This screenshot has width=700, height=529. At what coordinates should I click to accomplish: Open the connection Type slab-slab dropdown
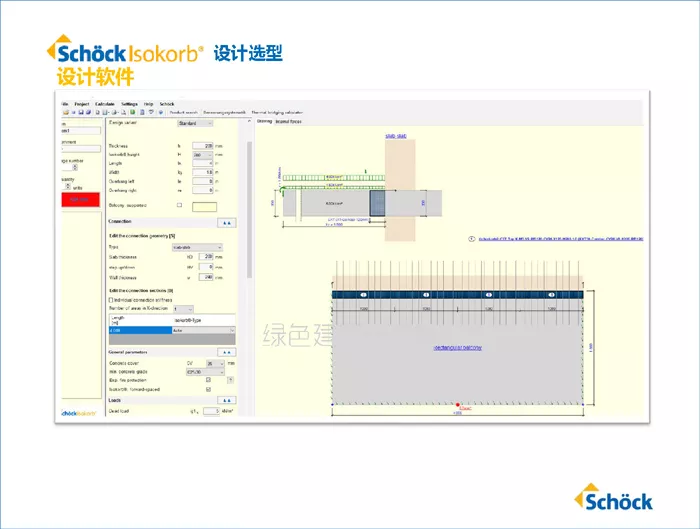click(197, 247)
